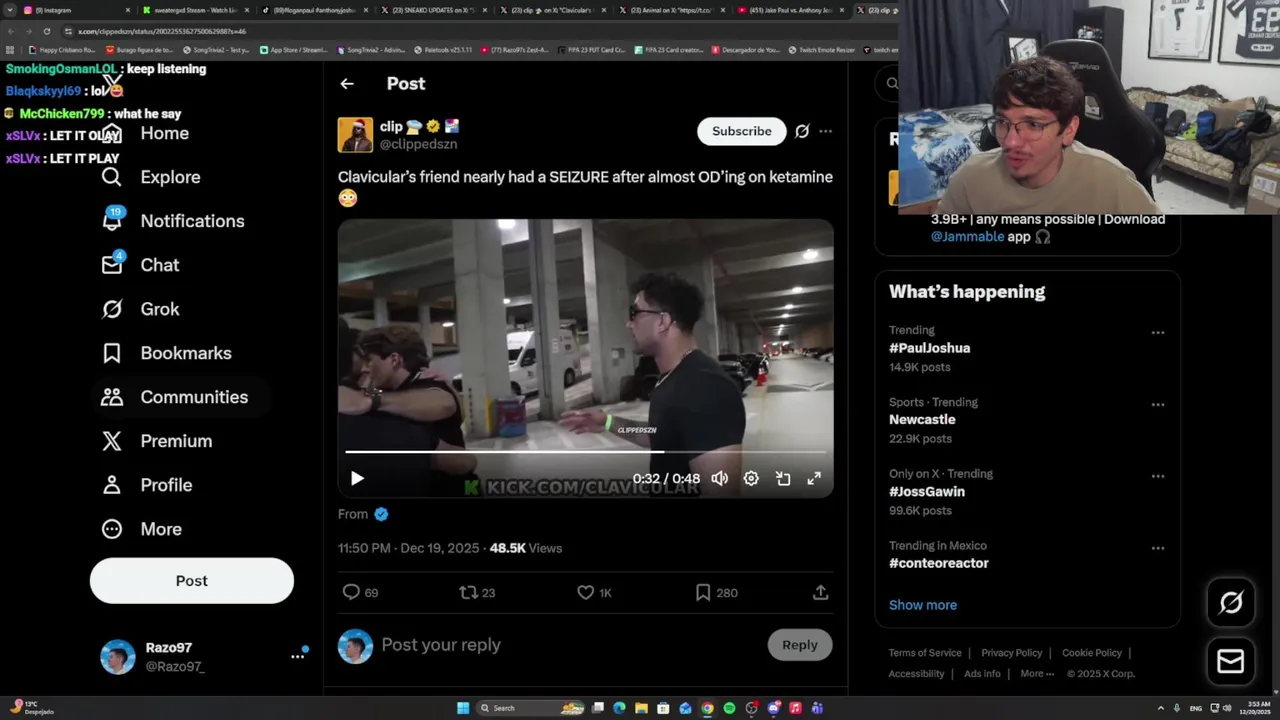Enter fullscreen on the video
The image size is (1280, 720).
[x=814, y=479]
